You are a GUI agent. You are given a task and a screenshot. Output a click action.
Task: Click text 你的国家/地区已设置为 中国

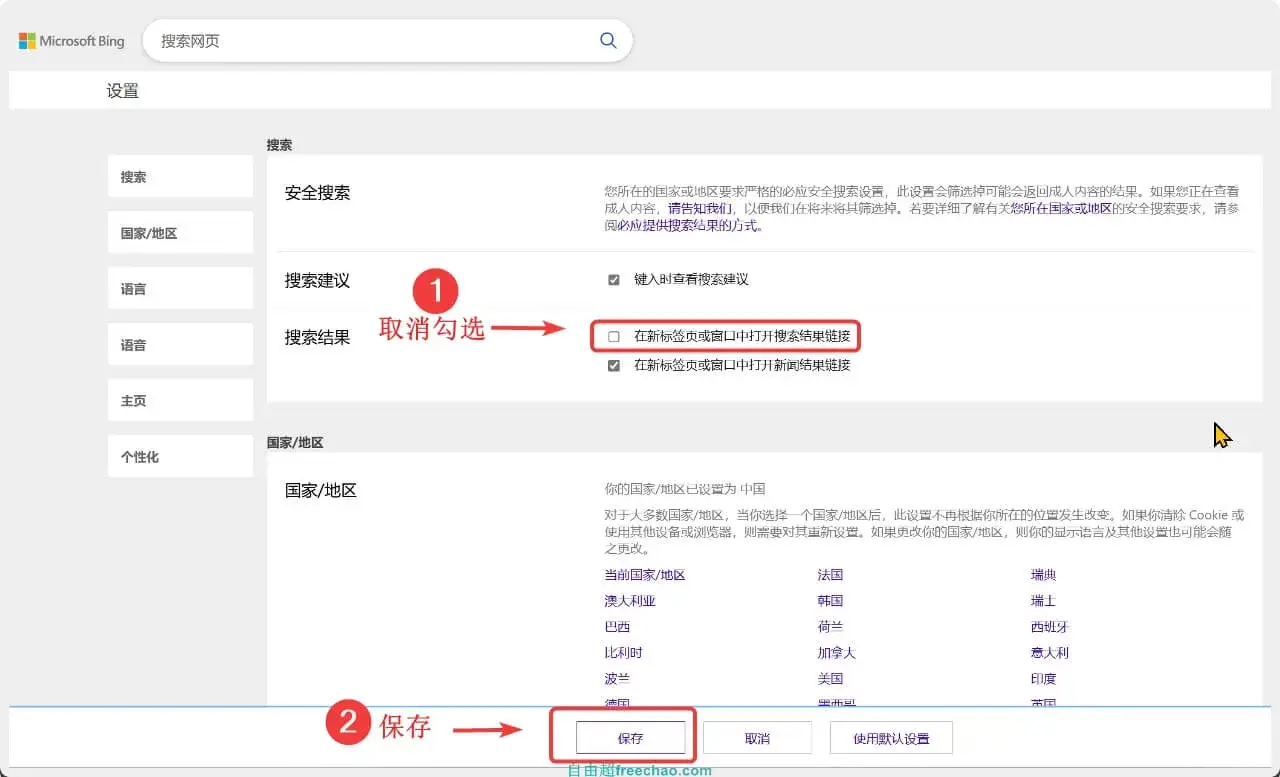[685, 489]
